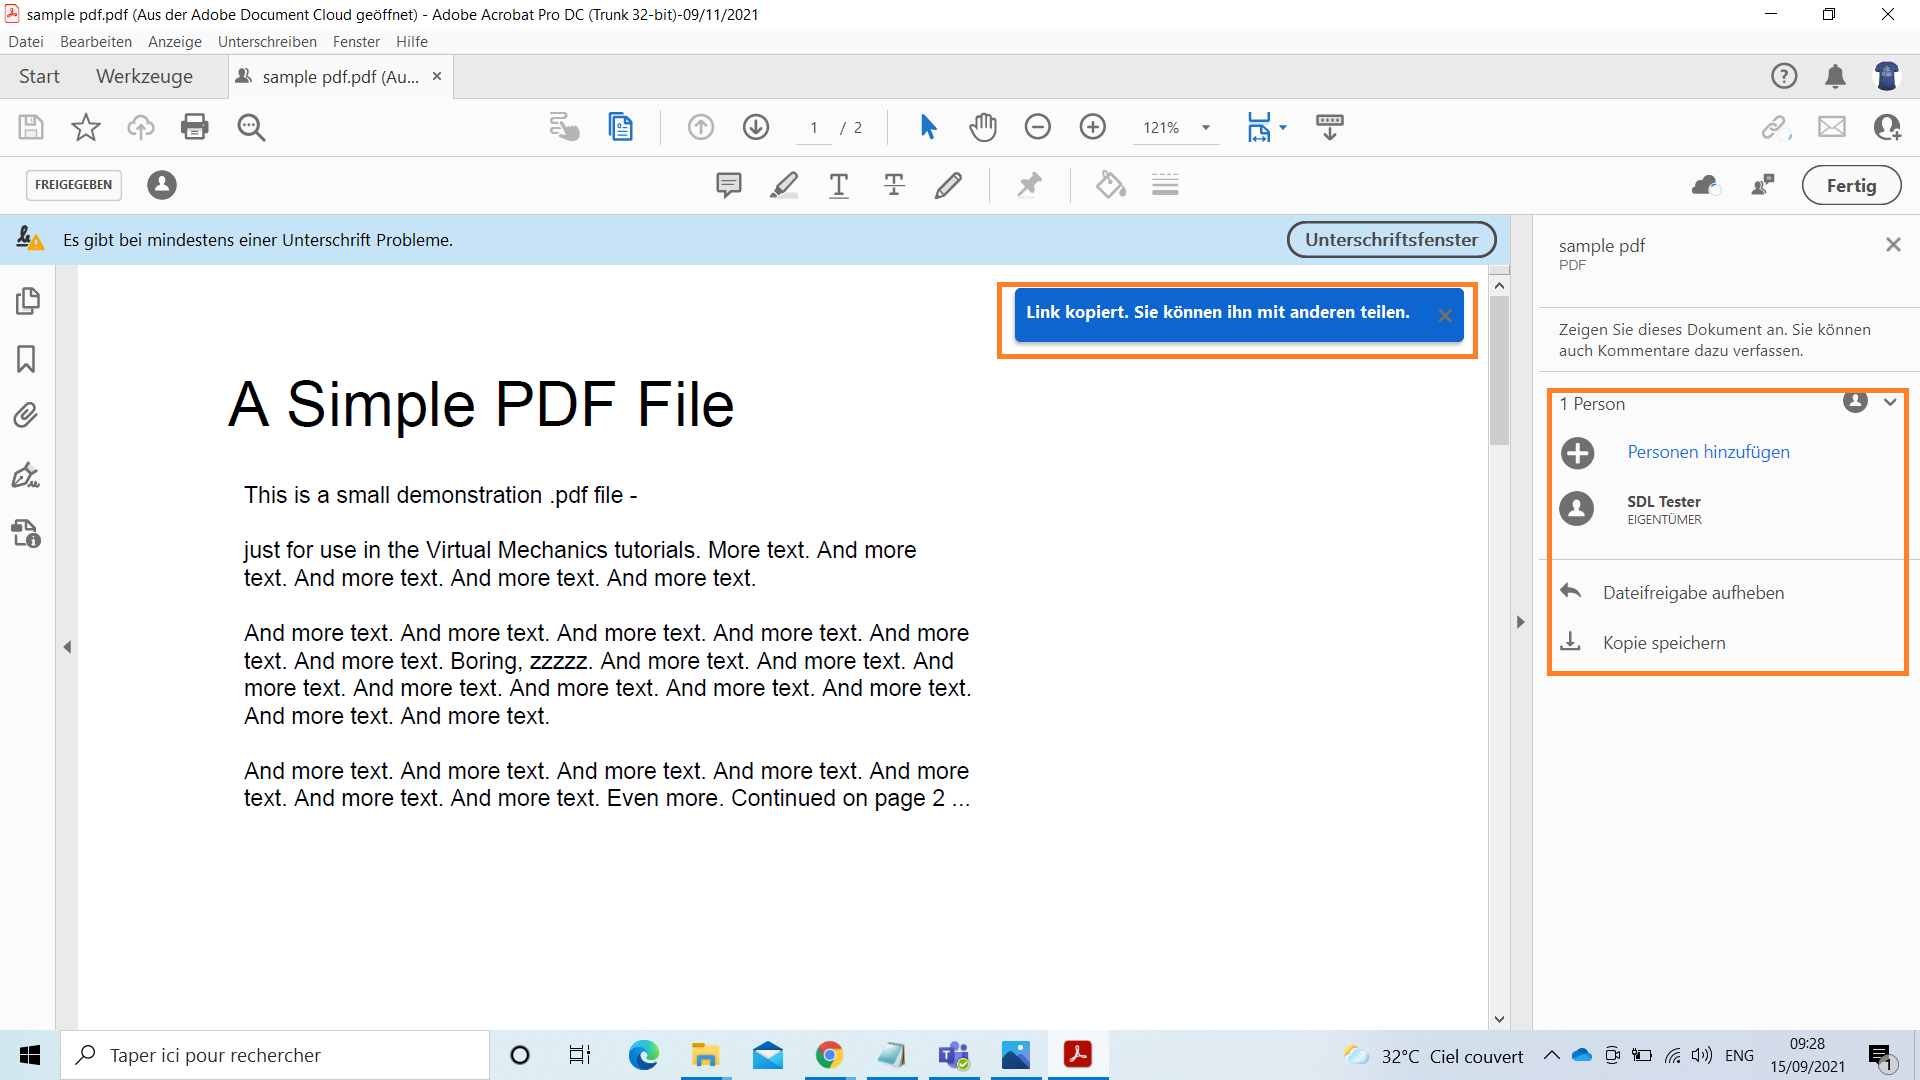Collapse the right panel arrow
This screenshot has width=1920, height=1080.
[x=1520, y=622]
